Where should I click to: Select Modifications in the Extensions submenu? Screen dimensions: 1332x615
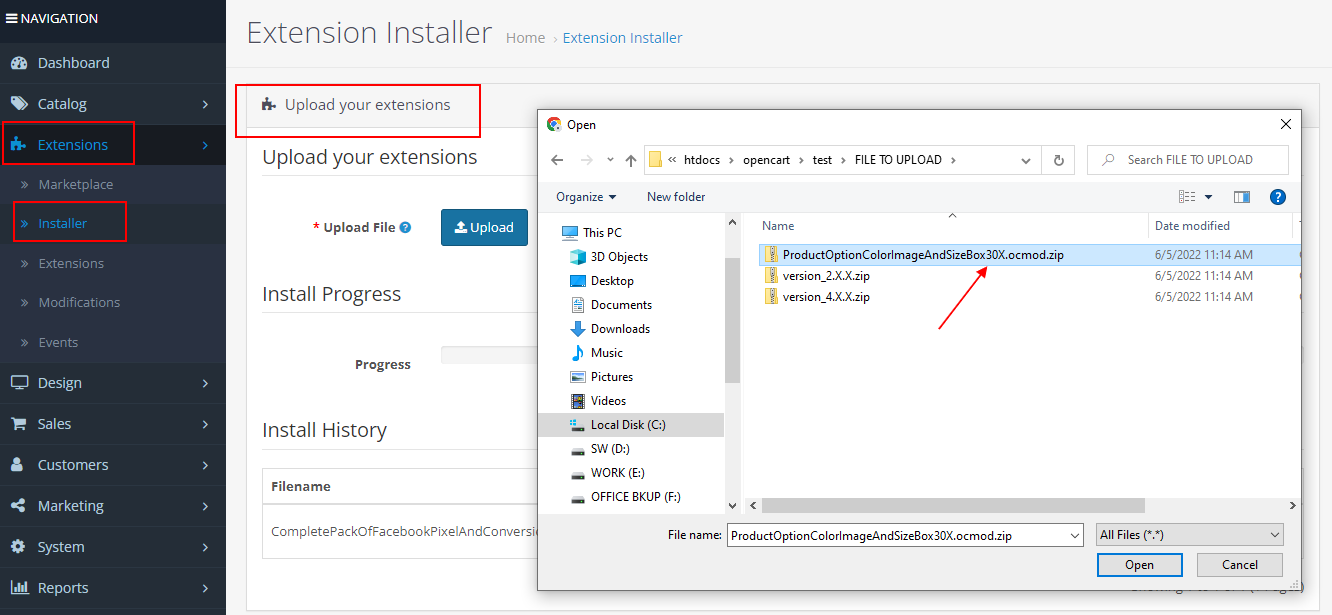tap(79, 303)
